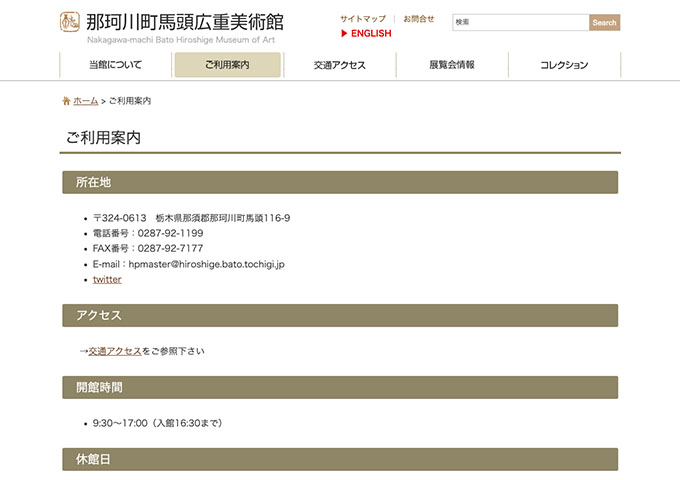This screenshot has width=680, height=480.
Task: Click the red arrow beside ENGLISH
Action: pos(344,34)
